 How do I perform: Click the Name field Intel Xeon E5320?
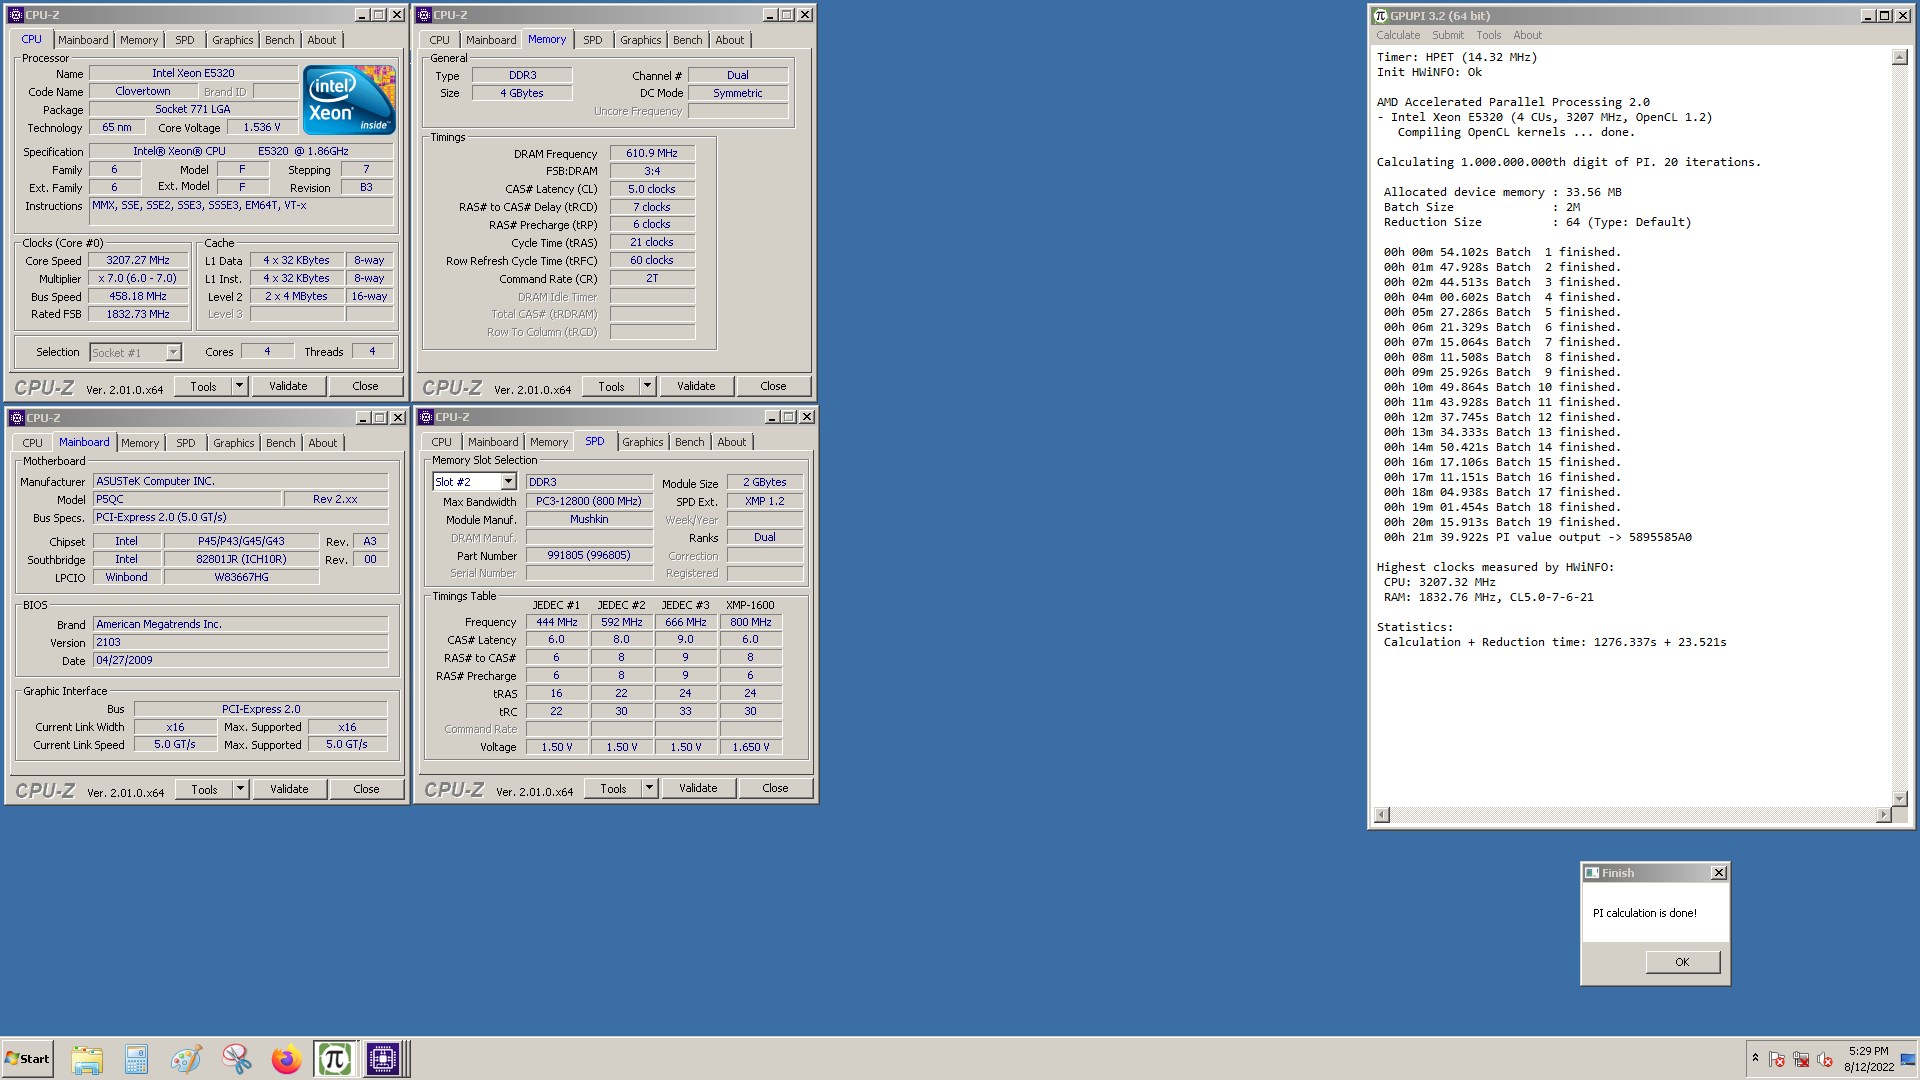pyautogui.click(x=193, y=73)
